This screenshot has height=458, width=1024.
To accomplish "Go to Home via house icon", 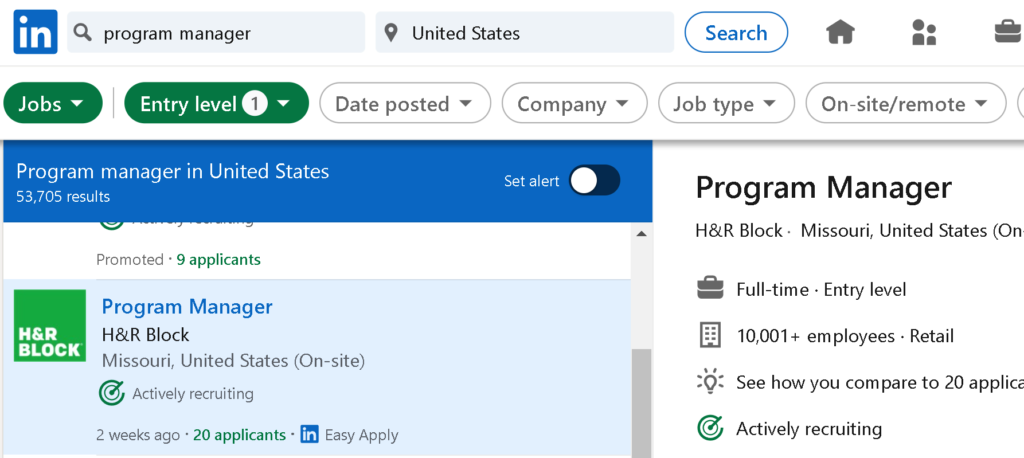I will pos(840,32).
